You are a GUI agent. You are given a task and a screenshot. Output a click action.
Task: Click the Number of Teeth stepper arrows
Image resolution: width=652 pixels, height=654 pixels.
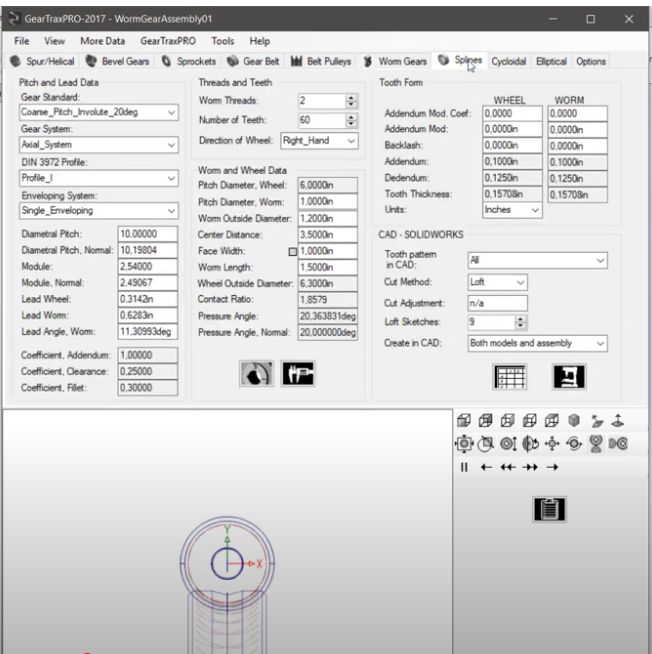coord(351,120)
